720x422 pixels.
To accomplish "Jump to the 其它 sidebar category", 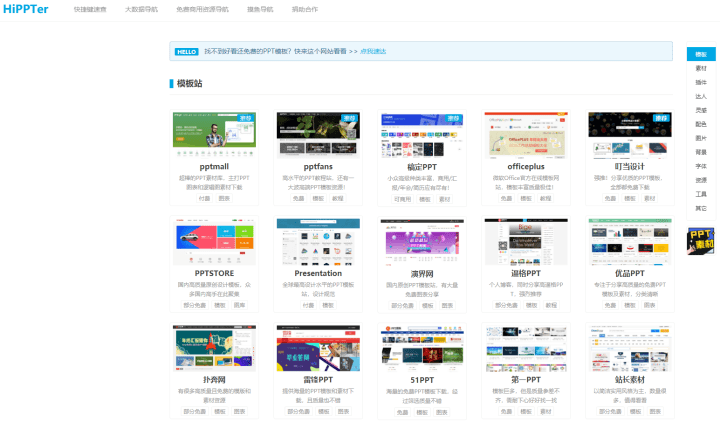I will [x=701, y=208].
